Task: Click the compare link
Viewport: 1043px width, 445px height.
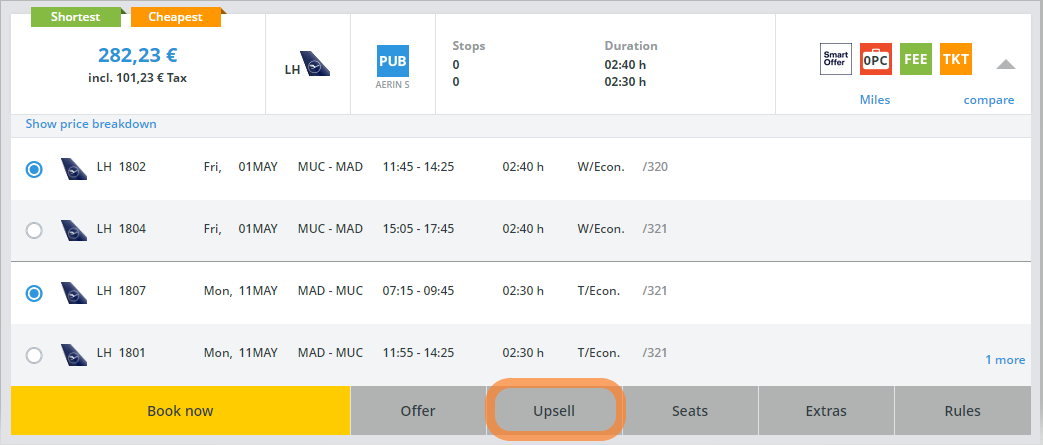Action: pyautogui.click(x=988, y=100)
